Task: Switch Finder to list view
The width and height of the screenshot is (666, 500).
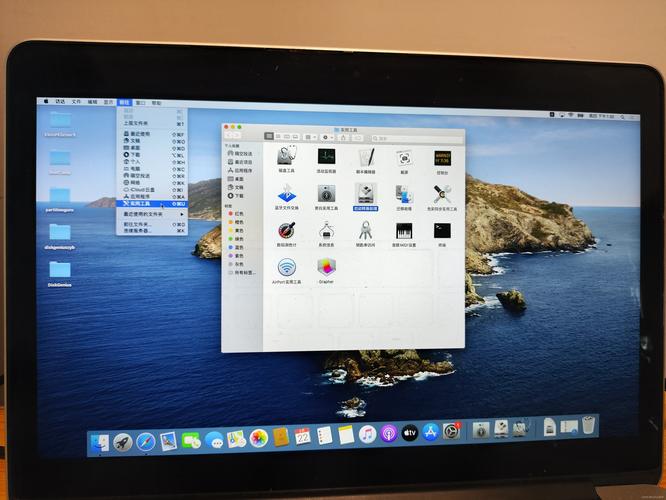Action: [x=277, y=136]
